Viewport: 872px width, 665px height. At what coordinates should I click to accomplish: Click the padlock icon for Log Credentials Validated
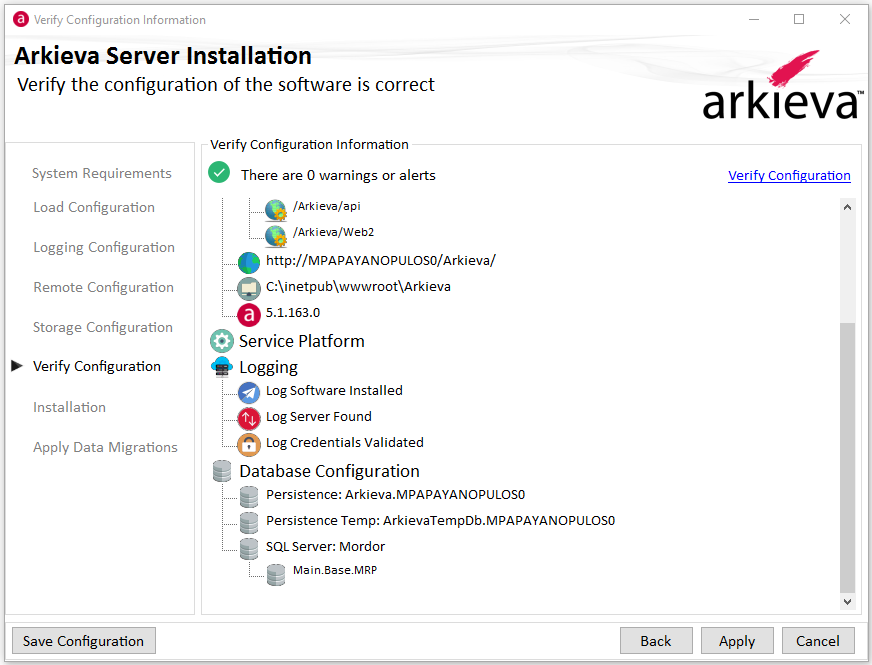pos(249,445)
